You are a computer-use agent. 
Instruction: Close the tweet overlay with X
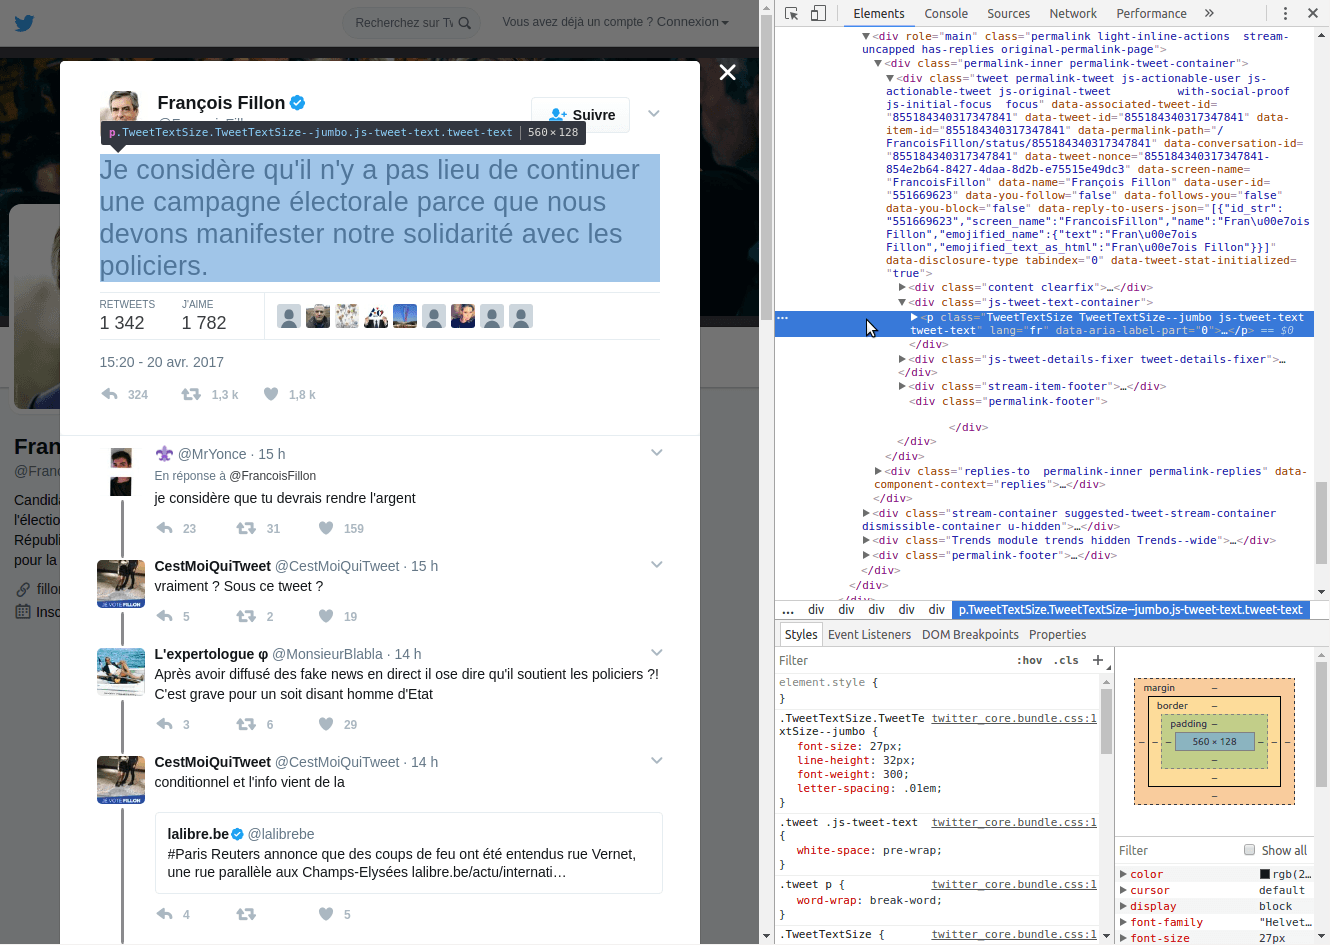(x=727, y=72)
